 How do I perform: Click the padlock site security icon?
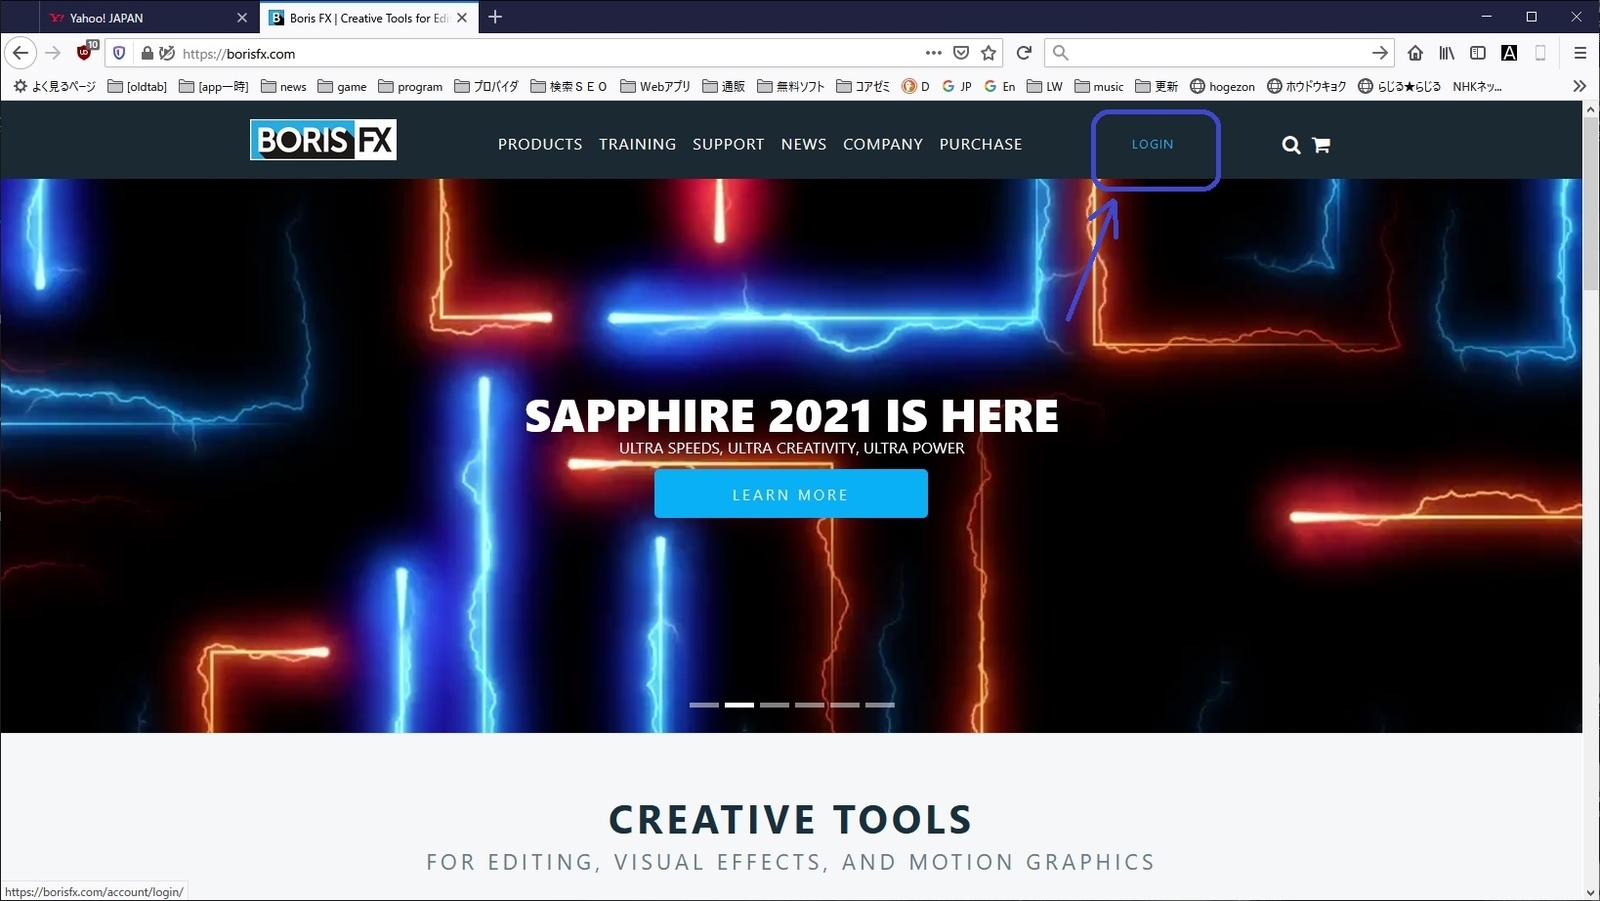(x=147, y=53)
